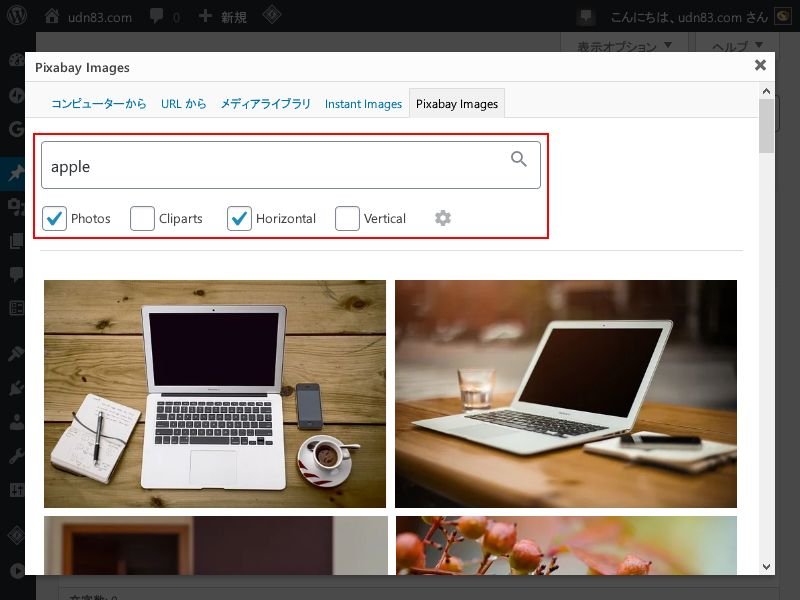Click the 新規 add new button
This screenshot has width=800, height=600.
[223, 17]
